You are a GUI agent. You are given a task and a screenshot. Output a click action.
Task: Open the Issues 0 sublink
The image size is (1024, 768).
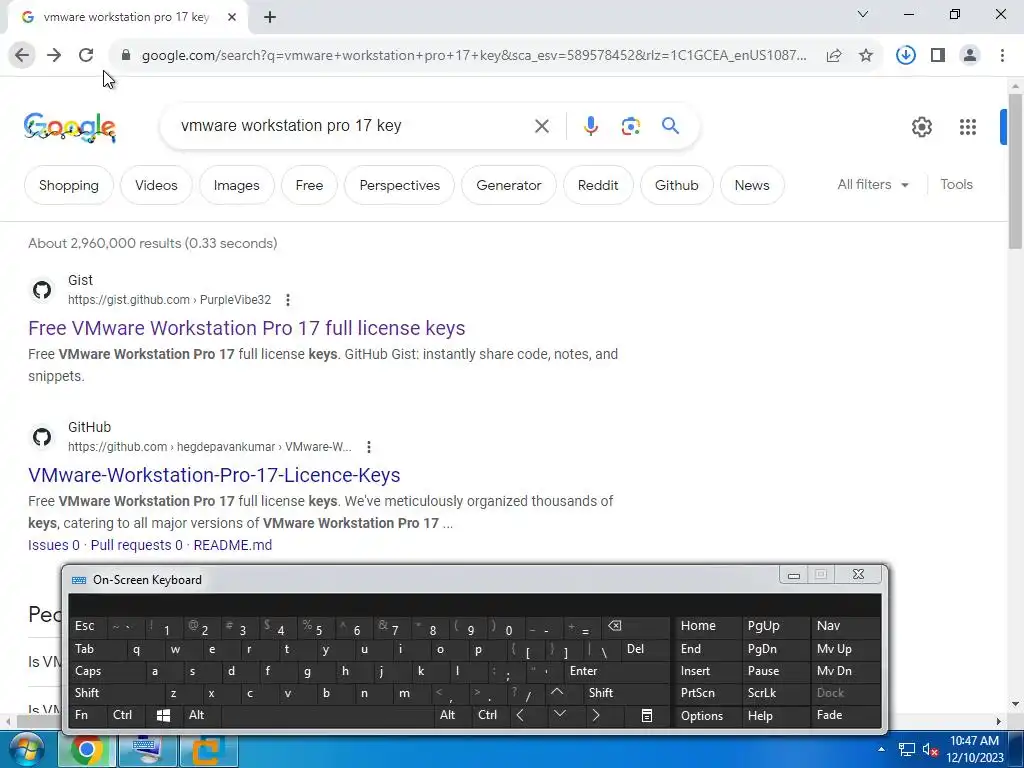[54, 545]
